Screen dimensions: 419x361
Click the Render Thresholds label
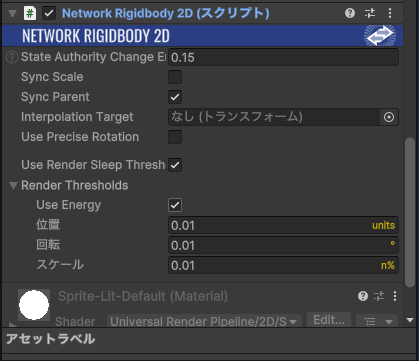[x=75, y=185]
